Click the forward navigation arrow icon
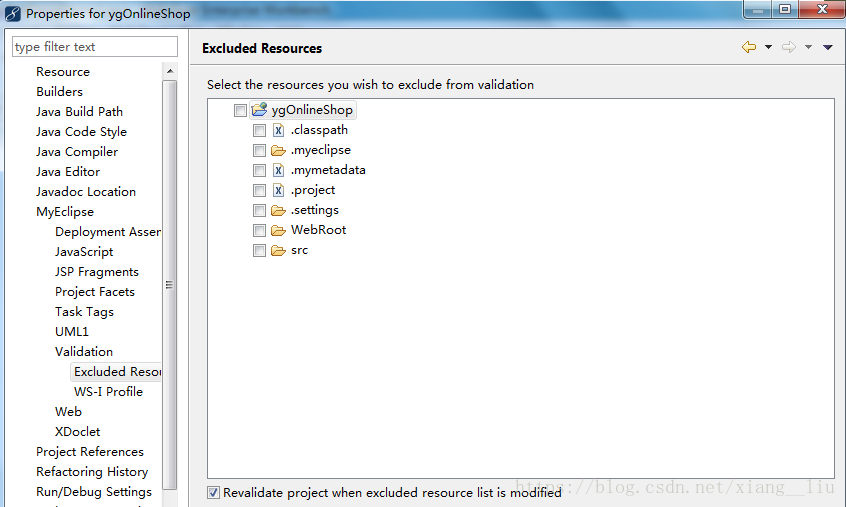Image resolution: width=846 pixels, height=507 pixels. click(789, 47)
